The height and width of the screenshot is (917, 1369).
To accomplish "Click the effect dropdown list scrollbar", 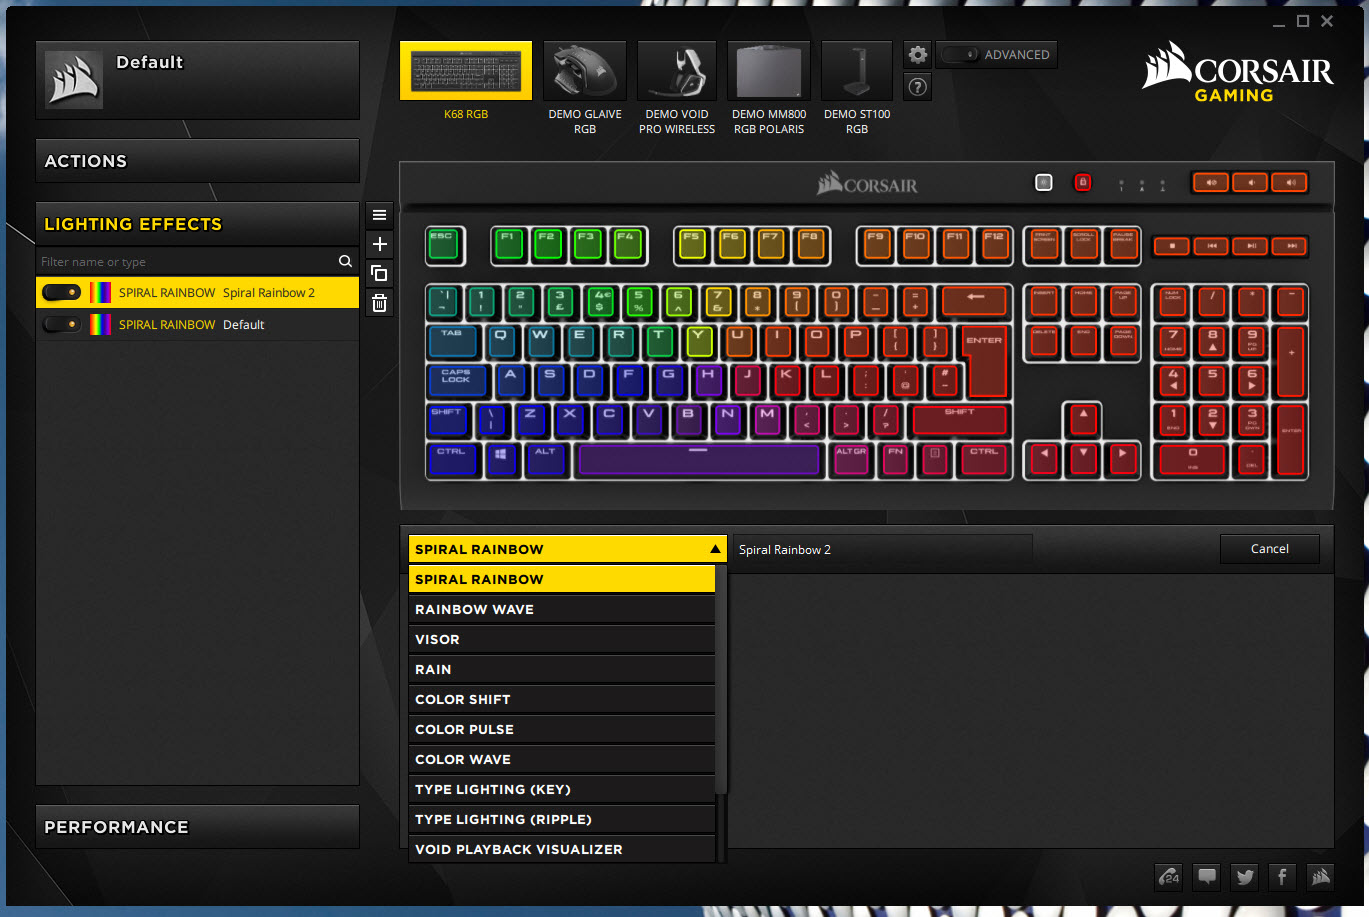I will click(721, 680).
